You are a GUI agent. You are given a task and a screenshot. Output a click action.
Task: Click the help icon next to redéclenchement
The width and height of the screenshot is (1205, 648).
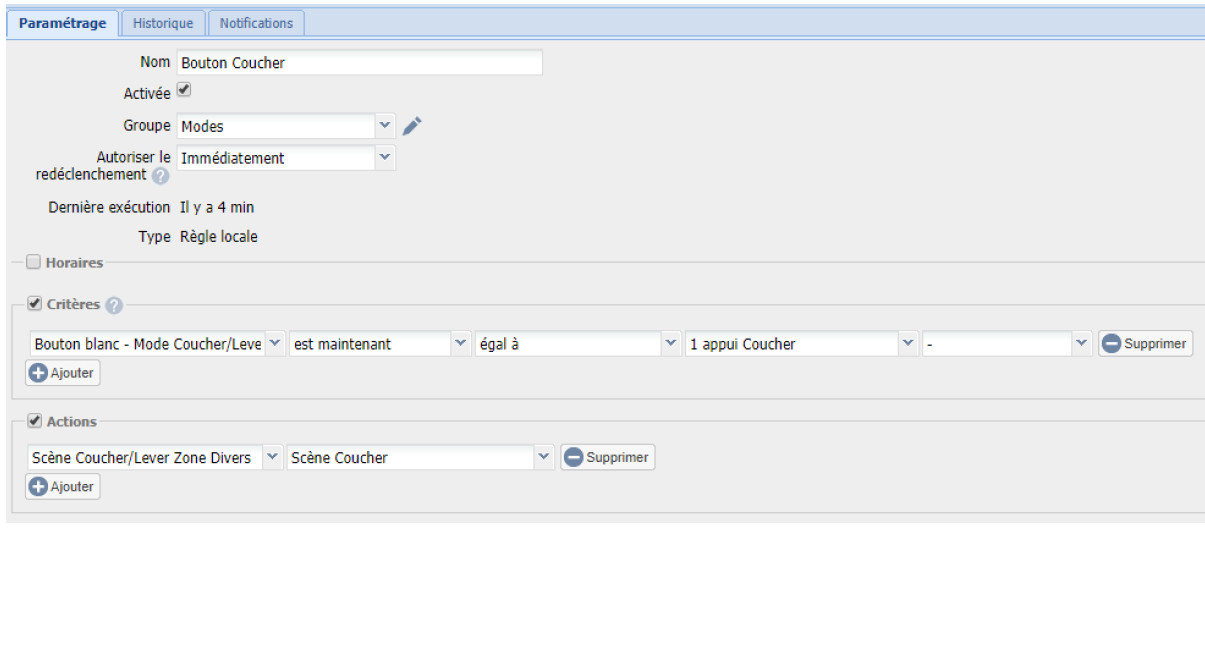[x=161, y=176]
